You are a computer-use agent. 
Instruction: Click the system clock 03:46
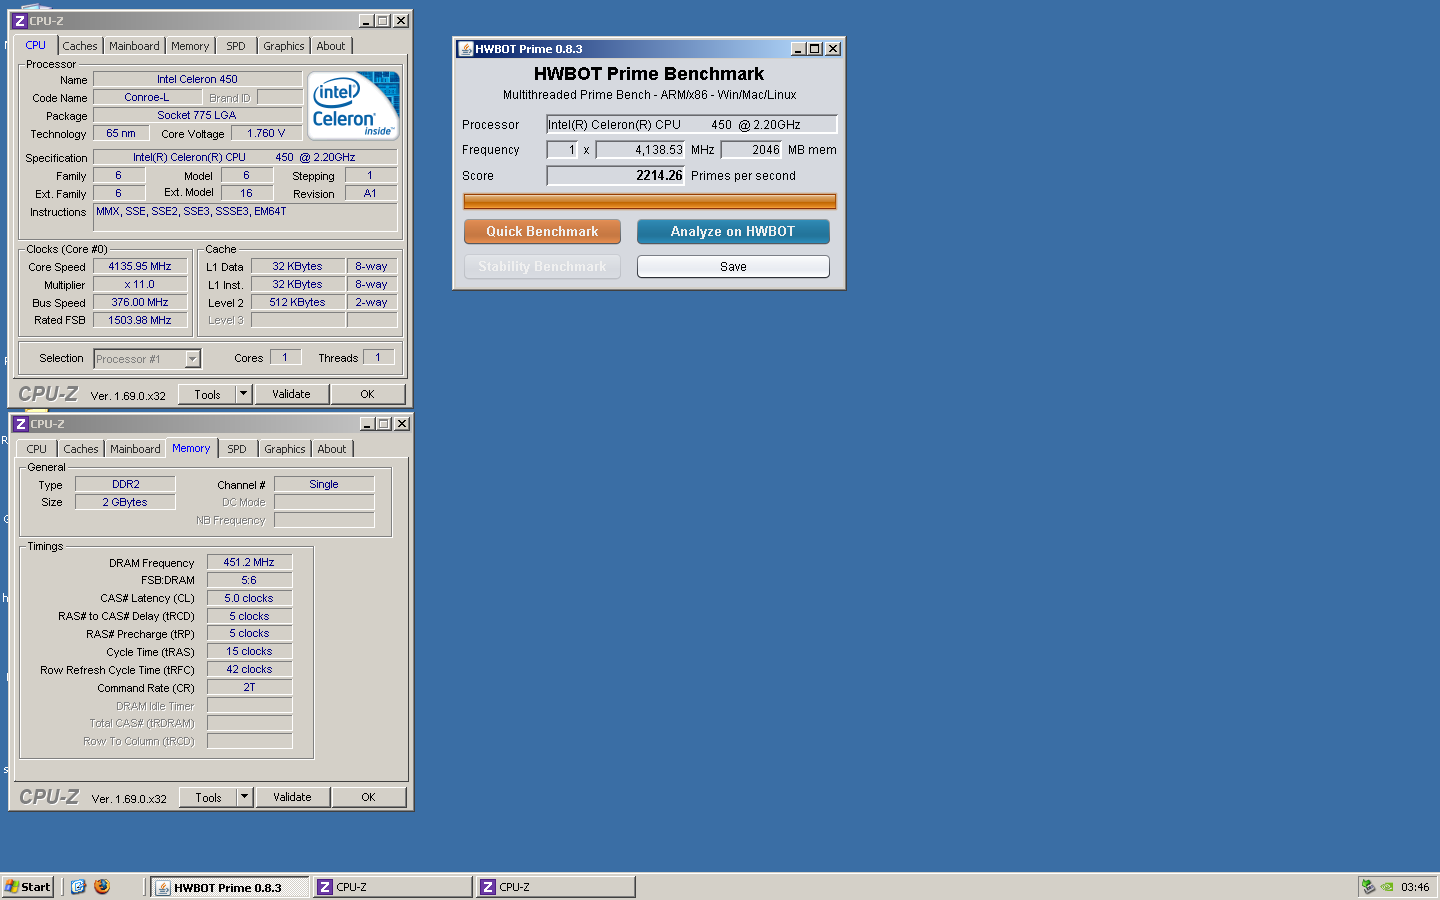pos(1415,887)
